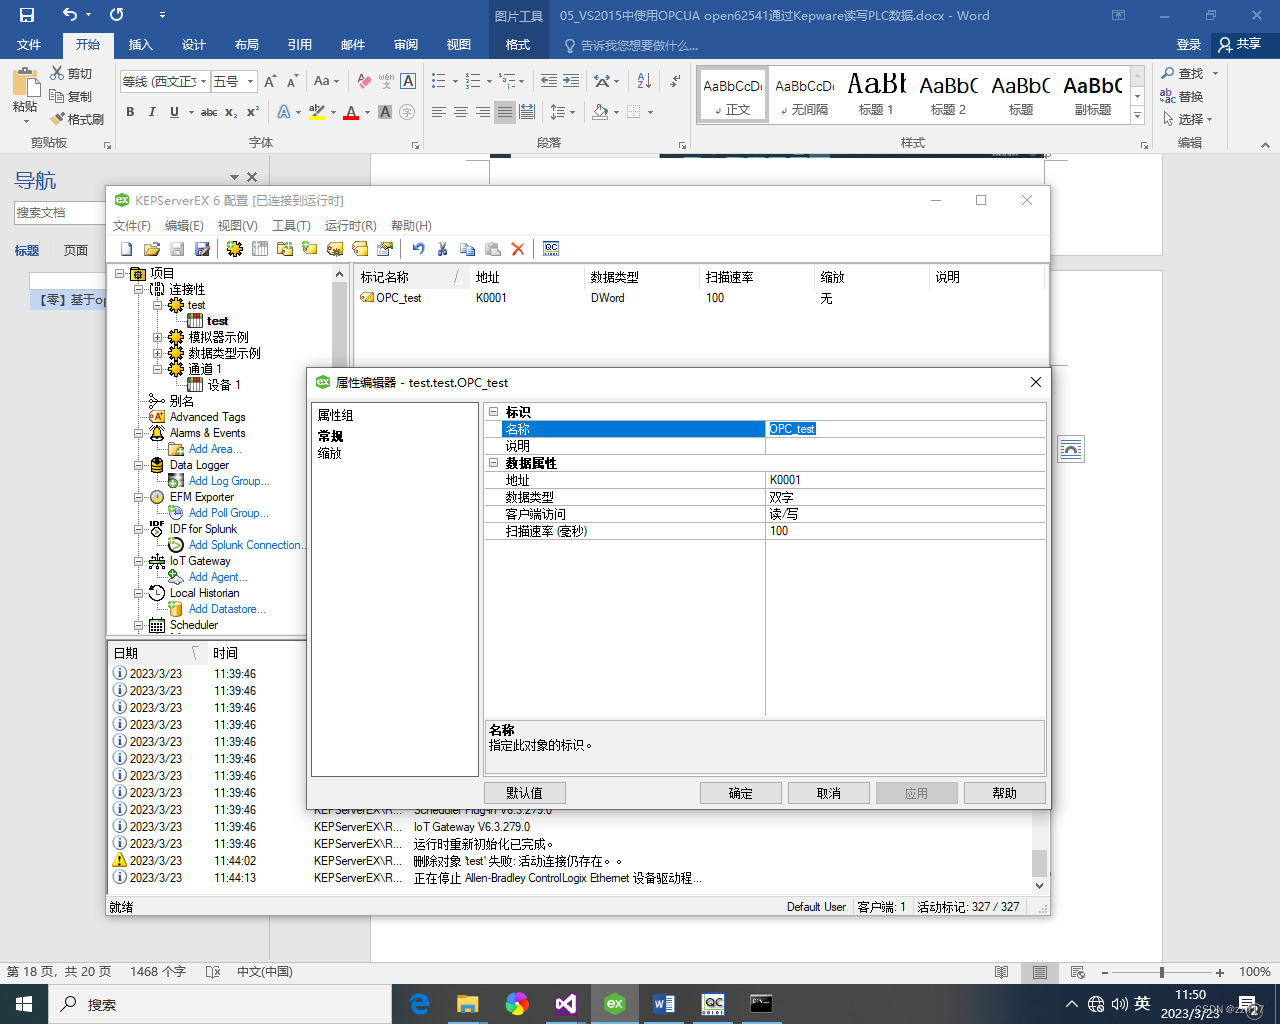This screenshot has height=1024, width=1280.
Task: Click the Open Project folder icon in KEPServerEX
Action: (152, 249)
